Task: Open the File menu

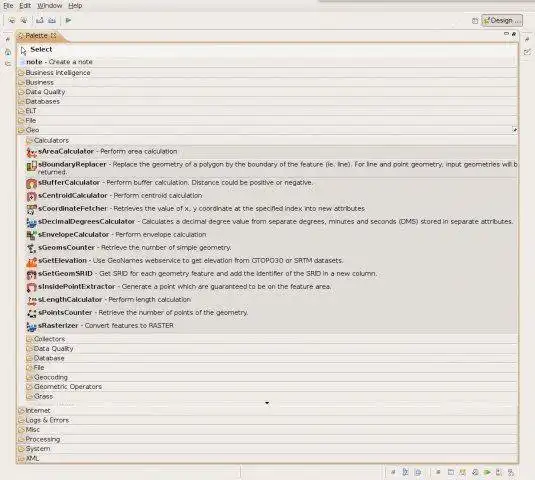Action: point(8,5)
